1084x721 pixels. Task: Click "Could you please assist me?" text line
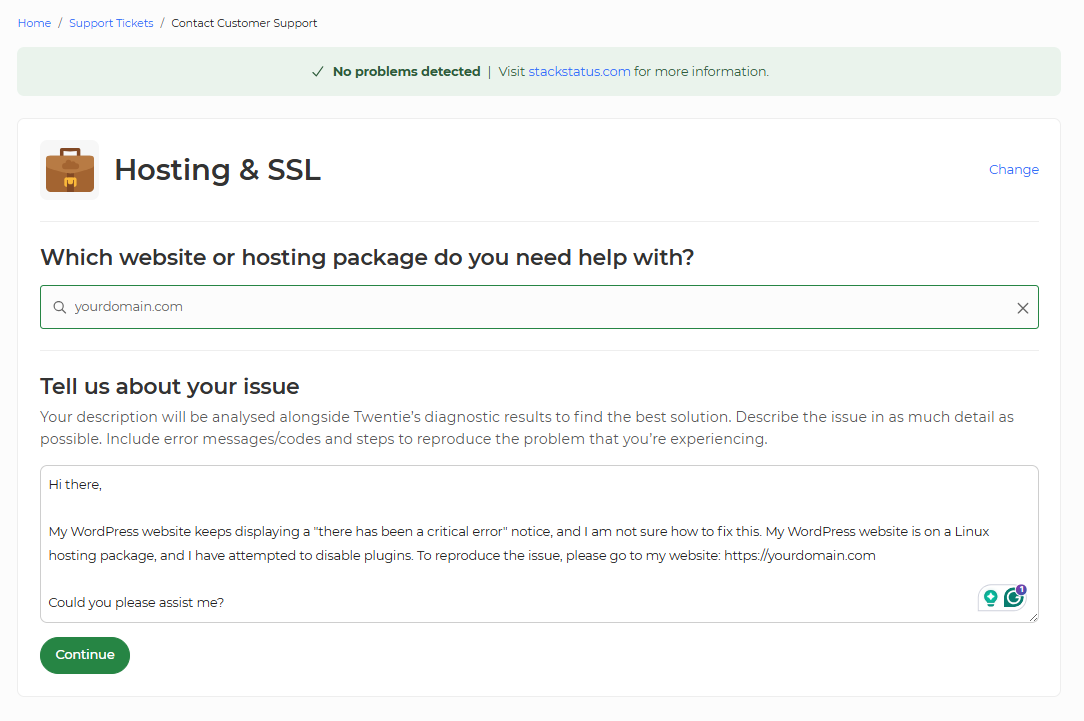(x=136, y=603)
